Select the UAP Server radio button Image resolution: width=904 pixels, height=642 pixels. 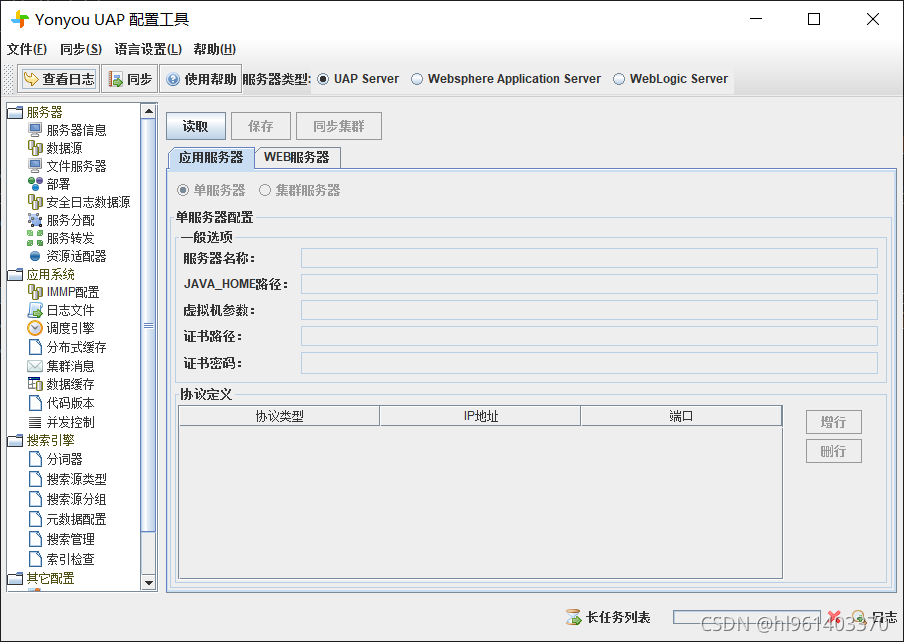(x=323, y=79)
